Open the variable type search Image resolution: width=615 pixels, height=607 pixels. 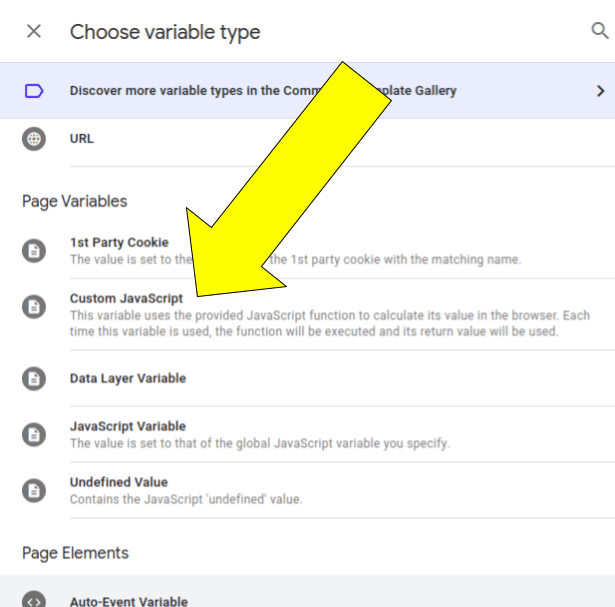coord(599,31)
